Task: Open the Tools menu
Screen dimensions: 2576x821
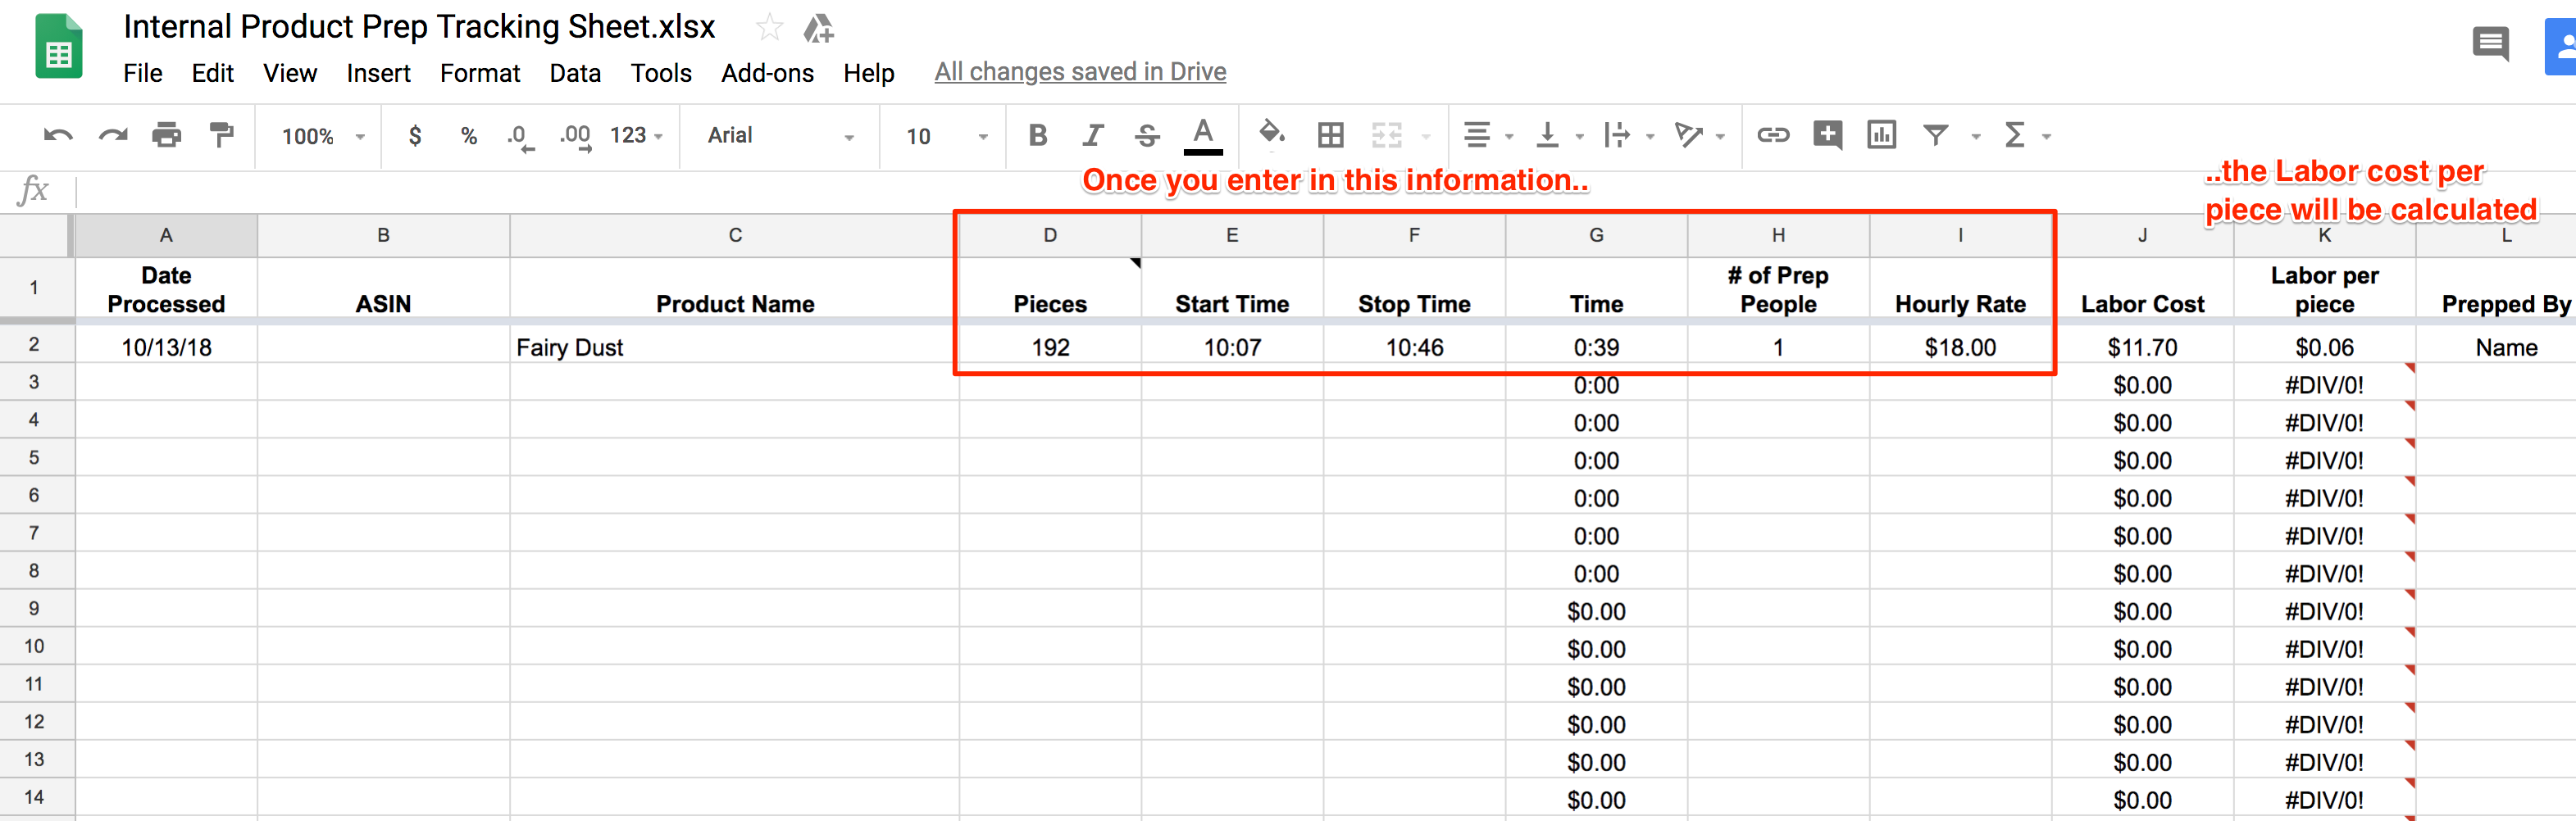Action: (661, 72)
